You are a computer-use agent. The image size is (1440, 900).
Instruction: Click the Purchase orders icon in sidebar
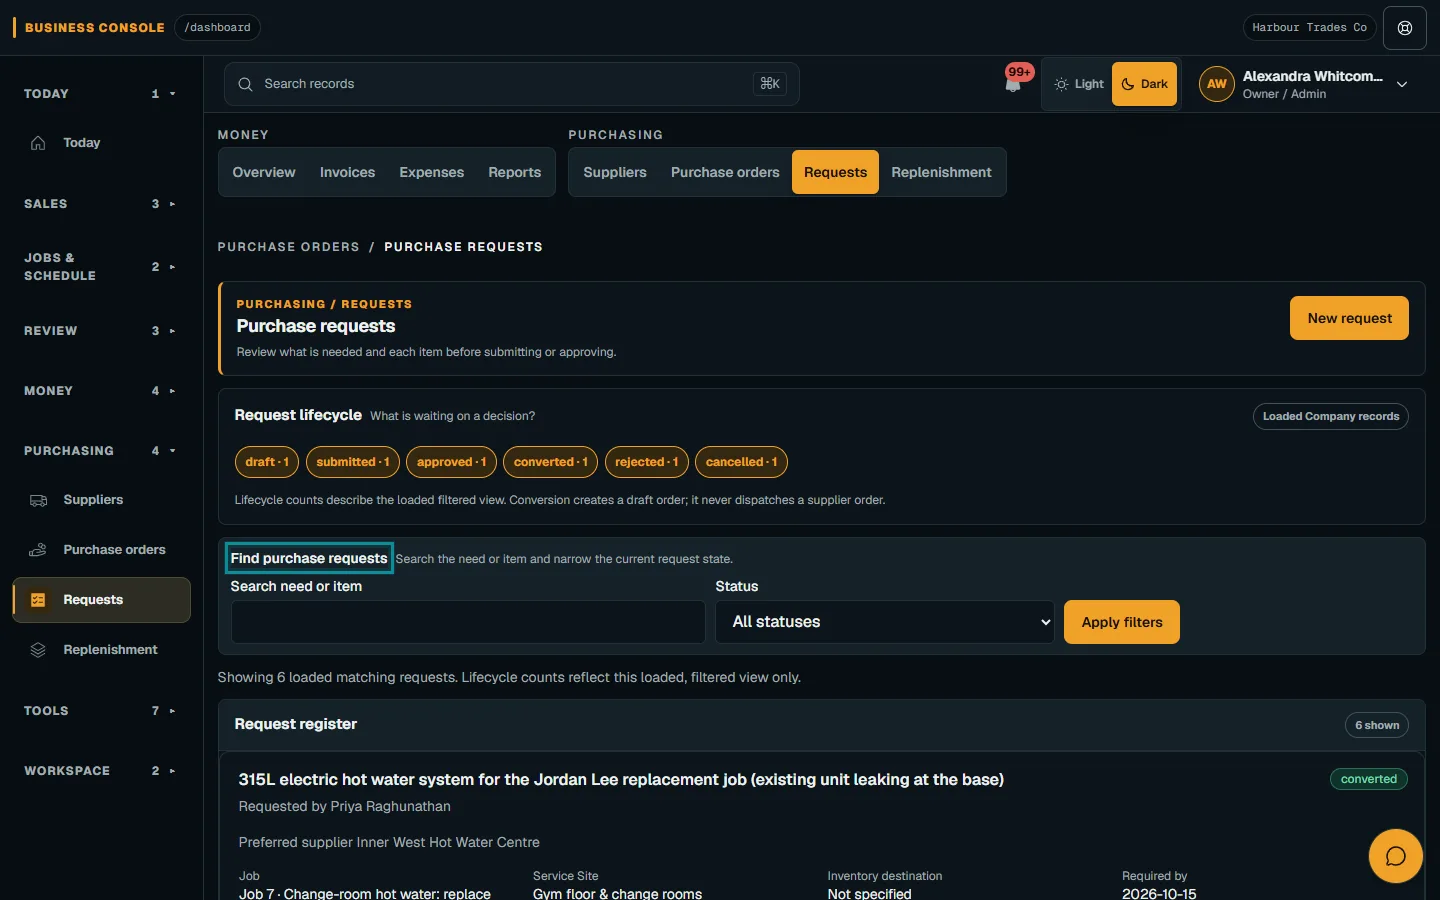pos(38,550)
